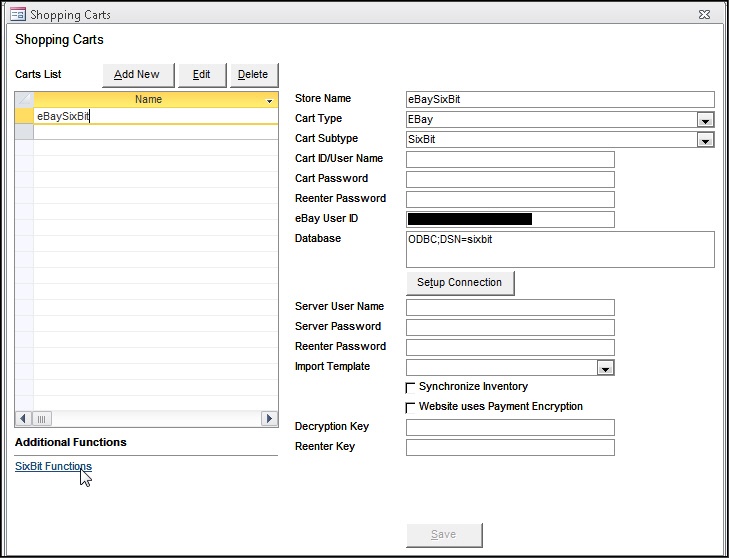Expand the Cart Type dropdown
This screenshot has width=729, height=558.
[x=705, y=120]
